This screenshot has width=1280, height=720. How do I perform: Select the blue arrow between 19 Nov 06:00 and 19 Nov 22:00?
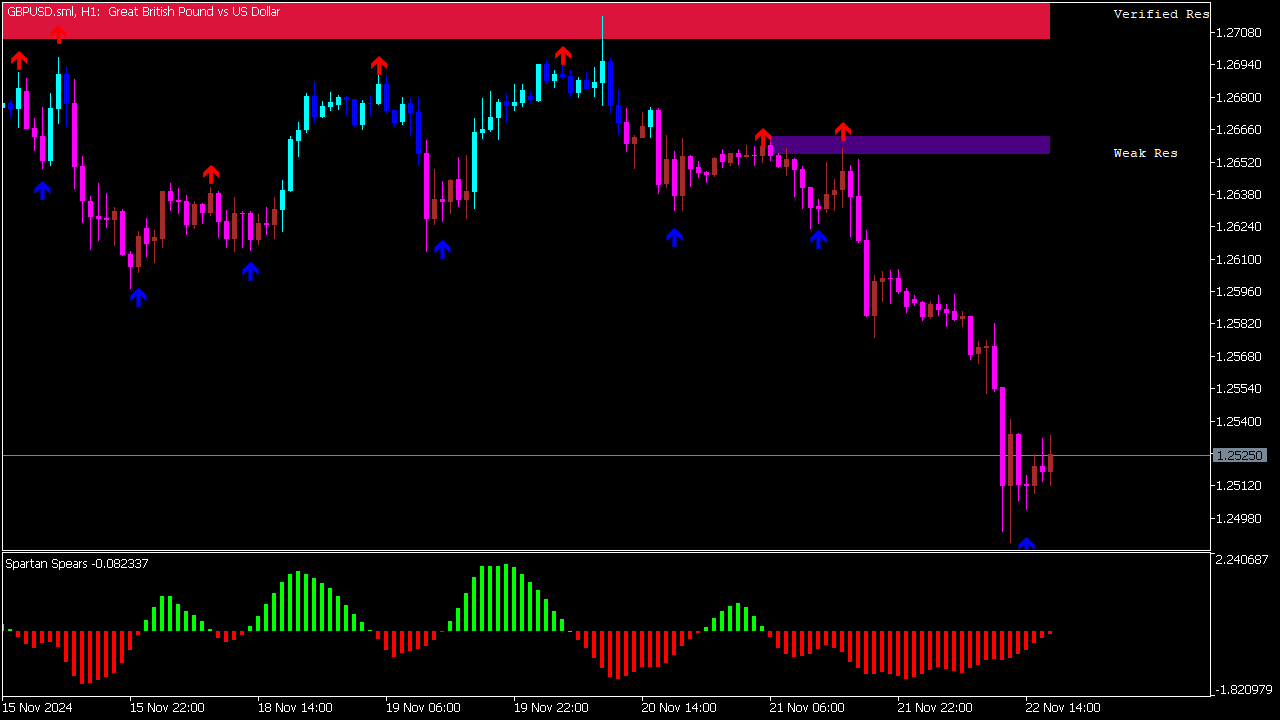[x=442, y=249]
